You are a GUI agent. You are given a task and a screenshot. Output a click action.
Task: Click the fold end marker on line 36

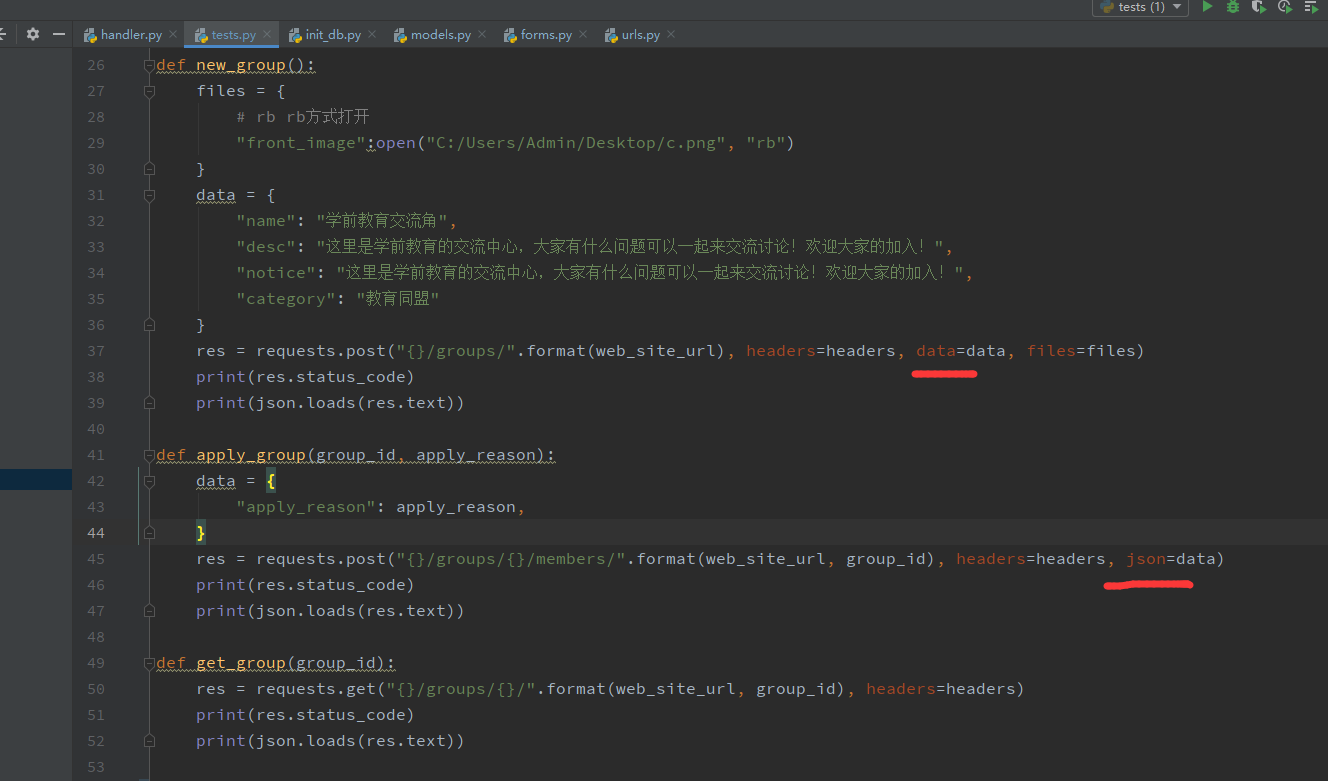[149, 325]
